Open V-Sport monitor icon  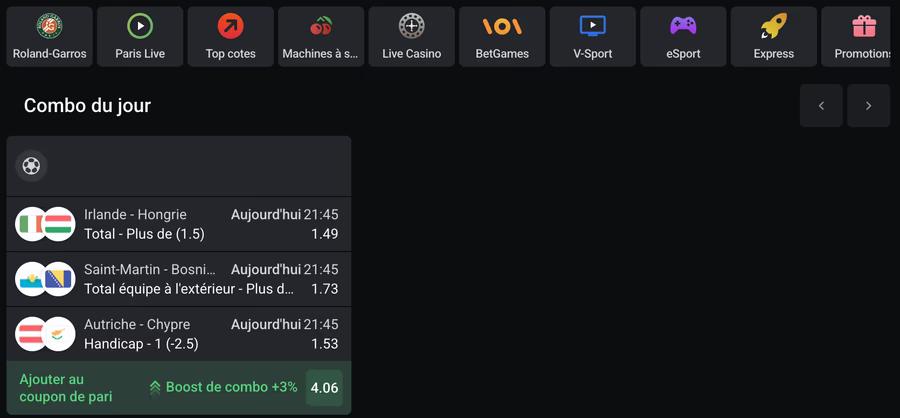click(x=593, y=26)
